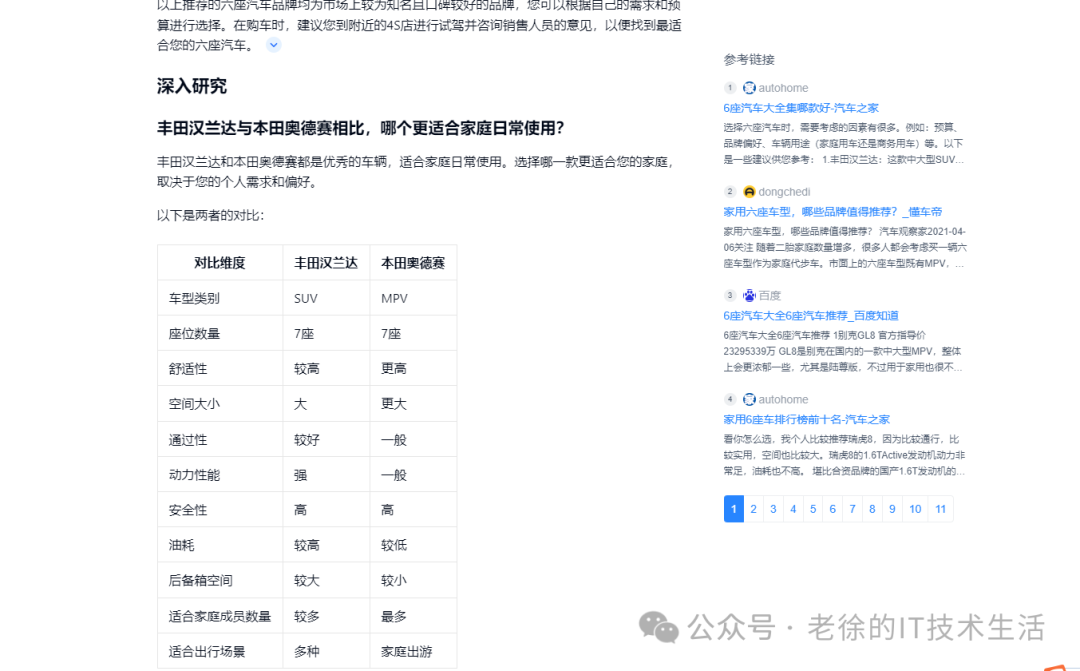Click the 通过性 row label
The height and width of the screenshot is (671, 1080).
188,440
